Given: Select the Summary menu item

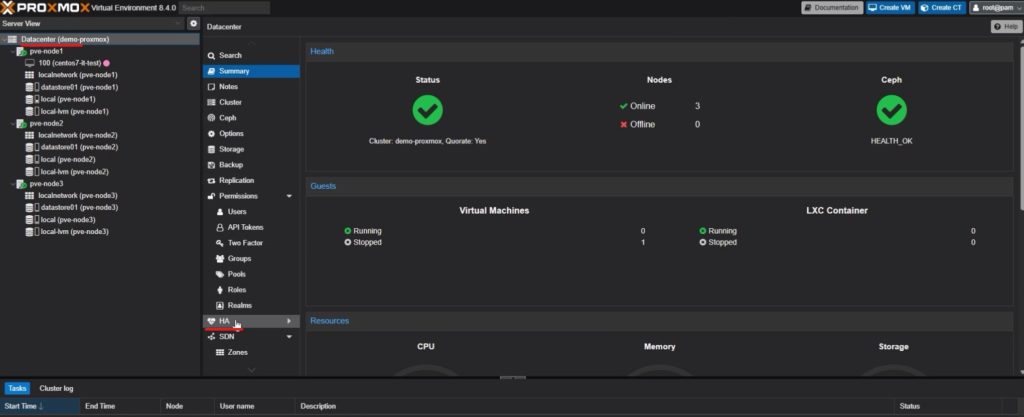Looking at the screenshot, I should click(x=251, y=71).
